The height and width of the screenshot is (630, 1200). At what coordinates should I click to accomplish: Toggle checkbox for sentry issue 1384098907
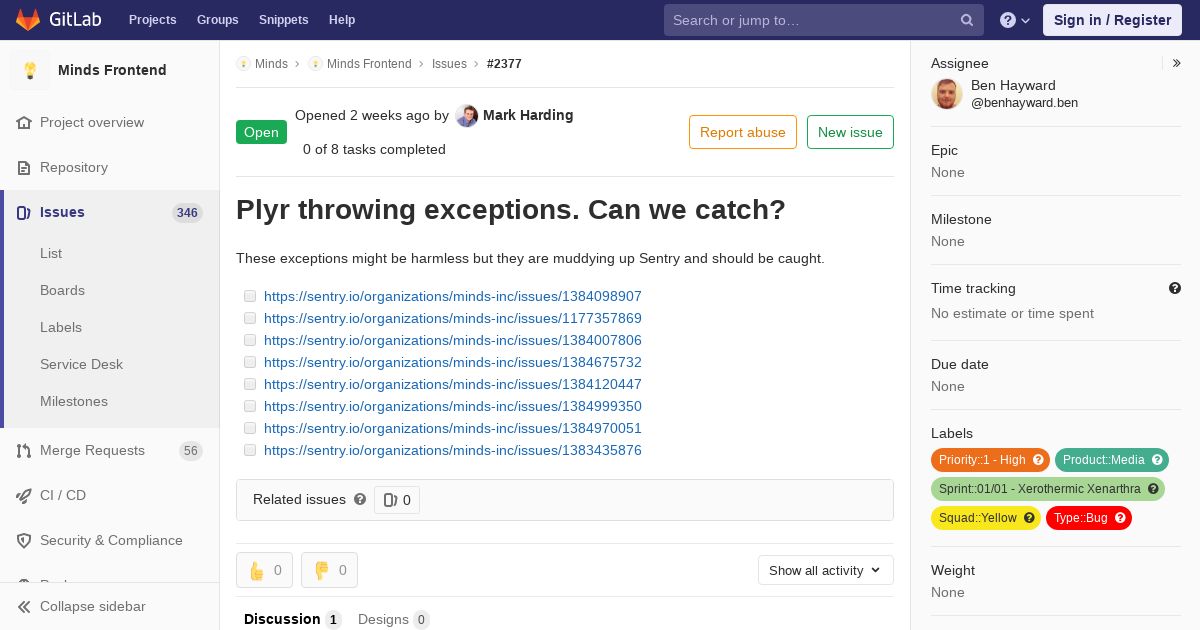250,296
